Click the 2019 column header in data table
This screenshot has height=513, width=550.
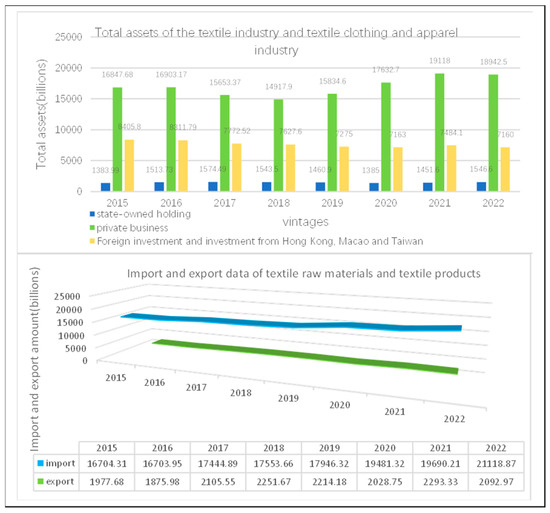click(x=329, y=448)
